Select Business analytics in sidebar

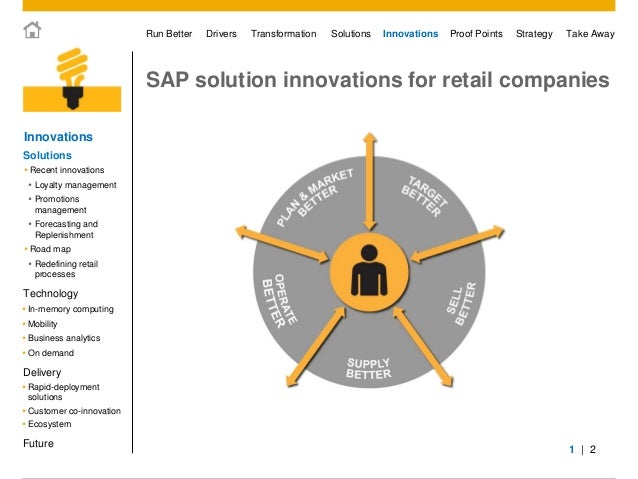pyautogui.click(x=64, y=338)
